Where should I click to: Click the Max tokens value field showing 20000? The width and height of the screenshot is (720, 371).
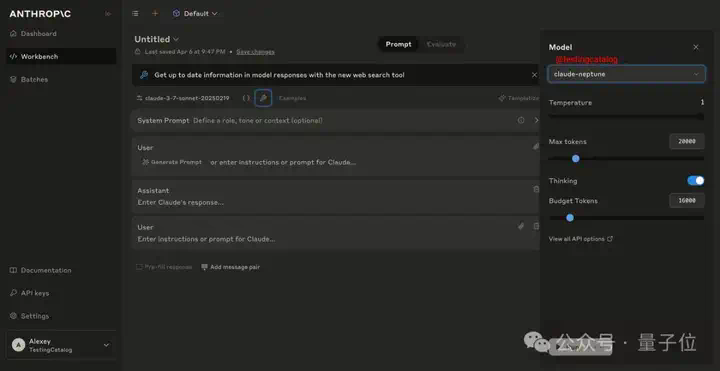[x=687, y=142]
